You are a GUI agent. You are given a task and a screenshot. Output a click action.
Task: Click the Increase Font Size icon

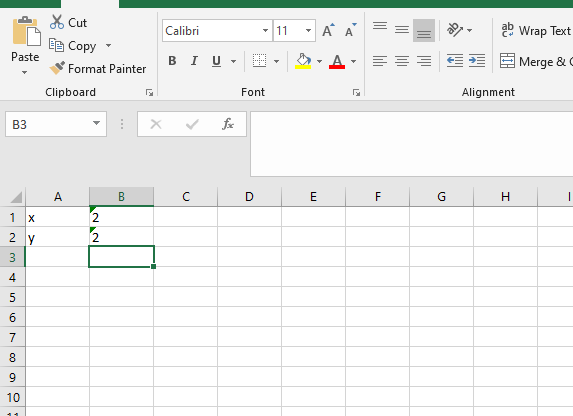coord(328,30)
